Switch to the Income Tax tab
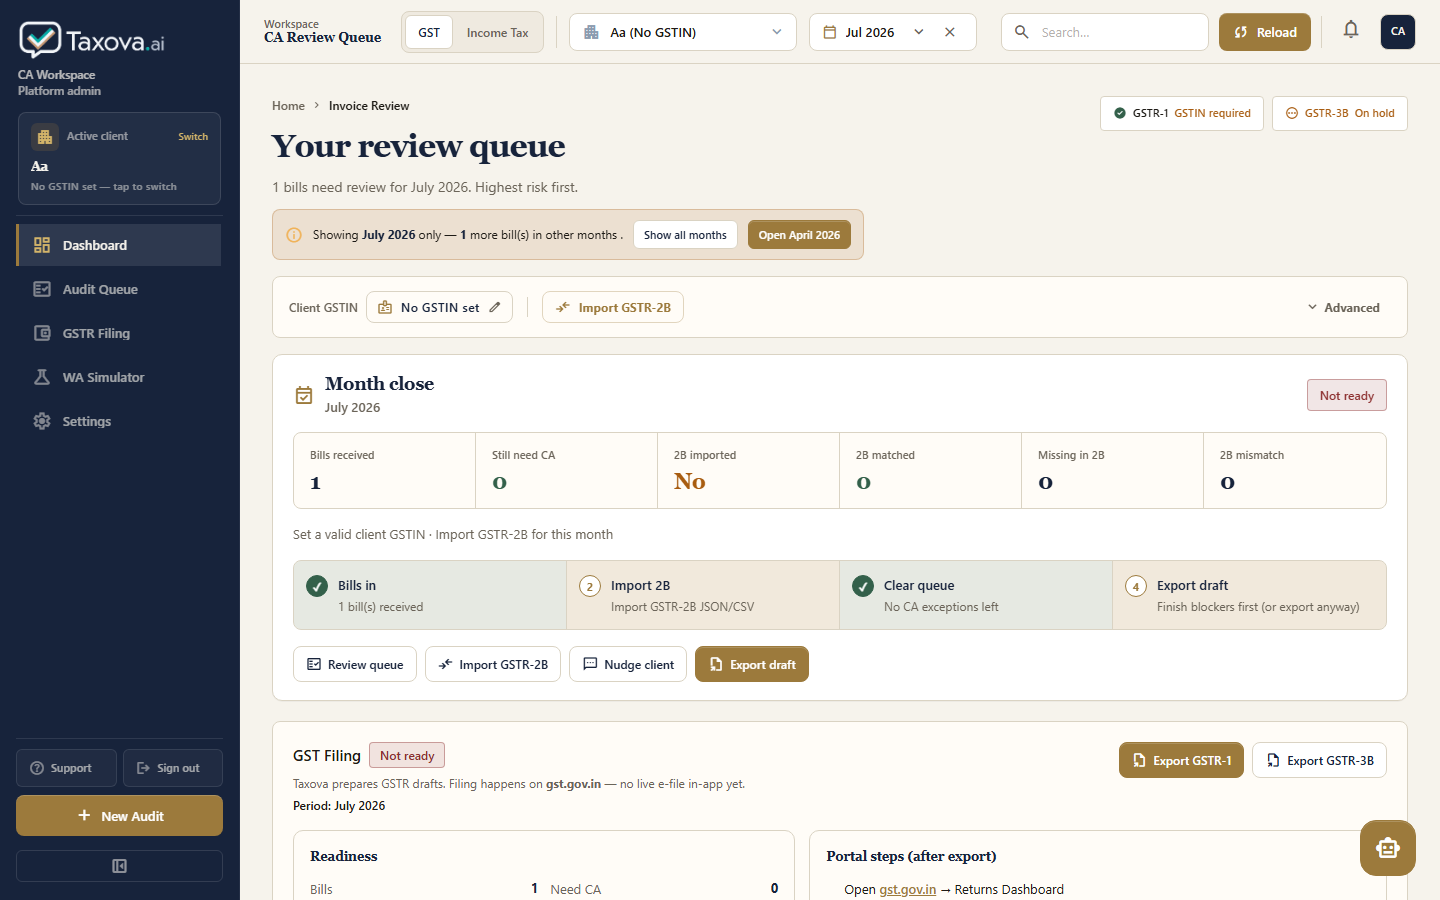Screen dimensions: 1440x900 click(497, 32)
